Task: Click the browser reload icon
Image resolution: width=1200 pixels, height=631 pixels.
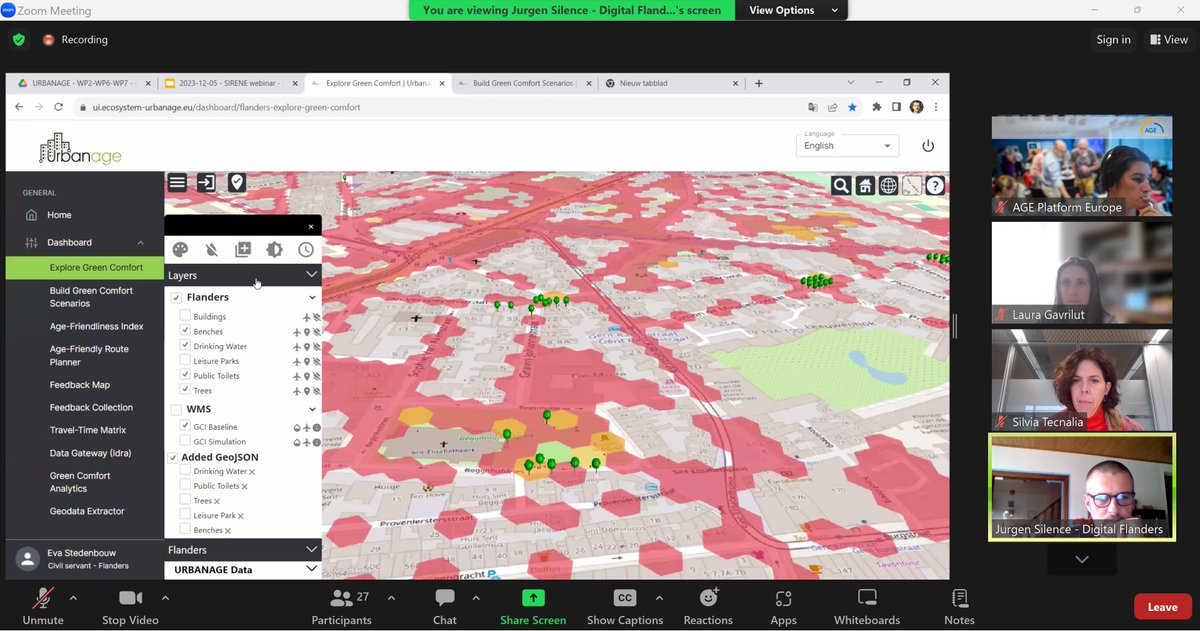Action: [58, 107]
